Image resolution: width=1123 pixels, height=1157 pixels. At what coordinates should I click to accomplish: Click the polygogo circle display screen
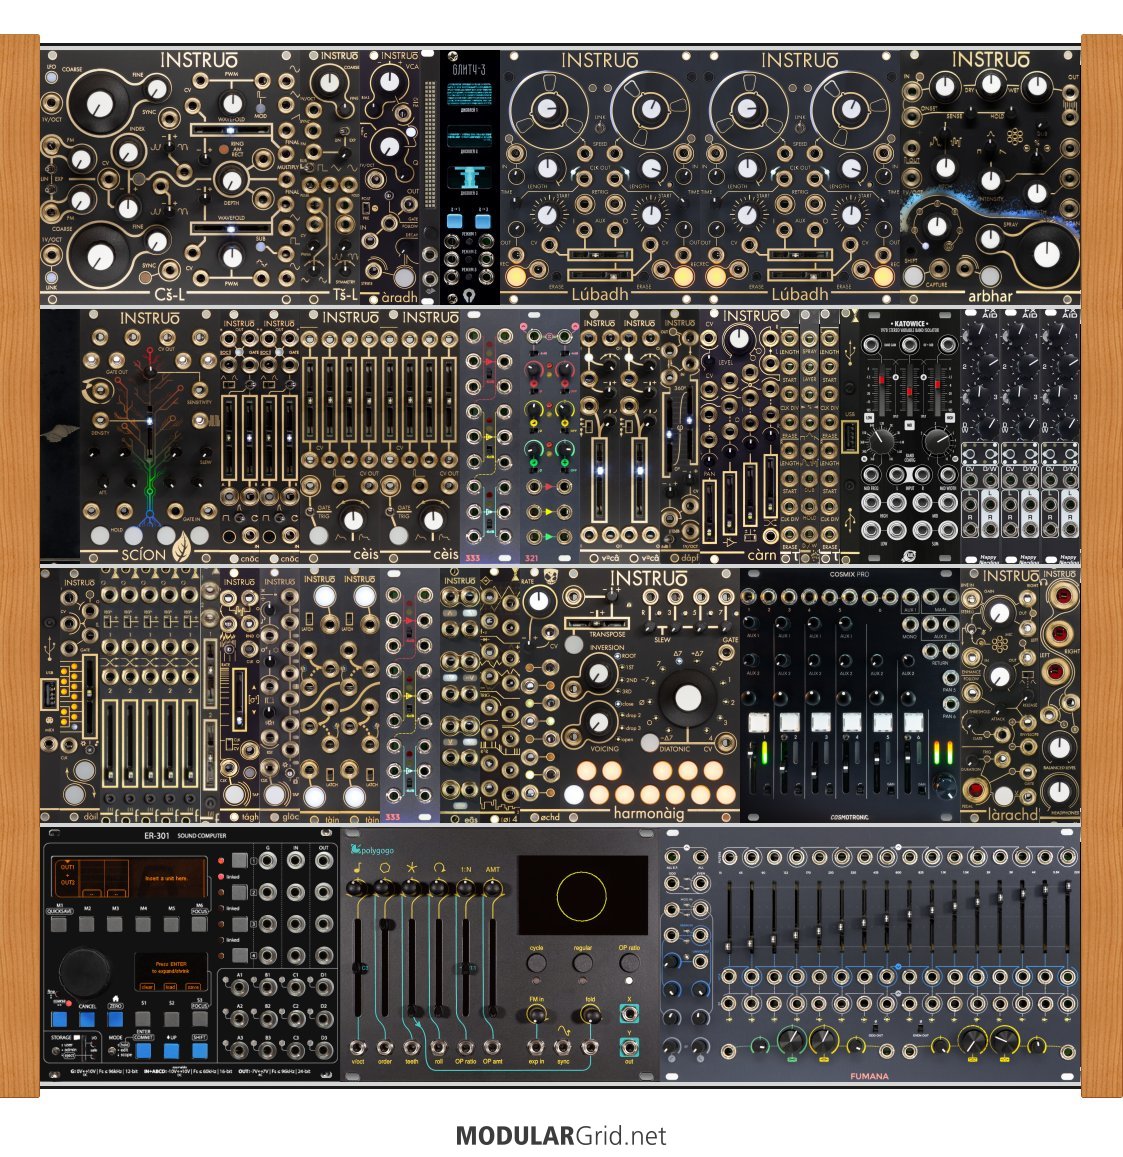click(x=583, y=895)
